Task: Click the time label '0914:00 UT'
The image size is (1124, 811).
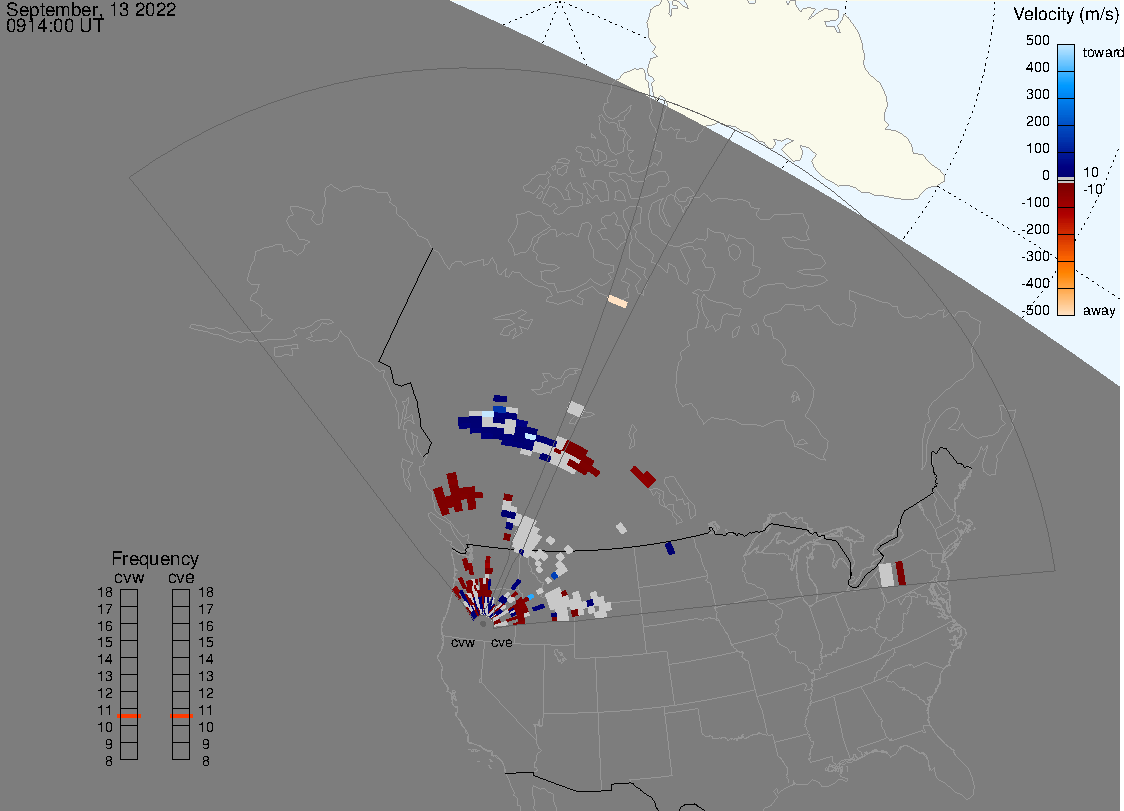Action: (54, 26)
